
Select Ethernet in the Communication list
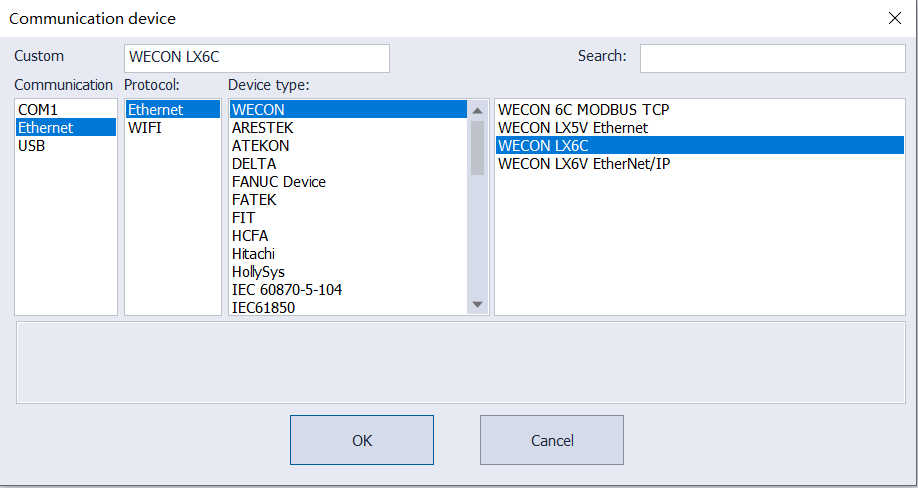pos(66,128)
